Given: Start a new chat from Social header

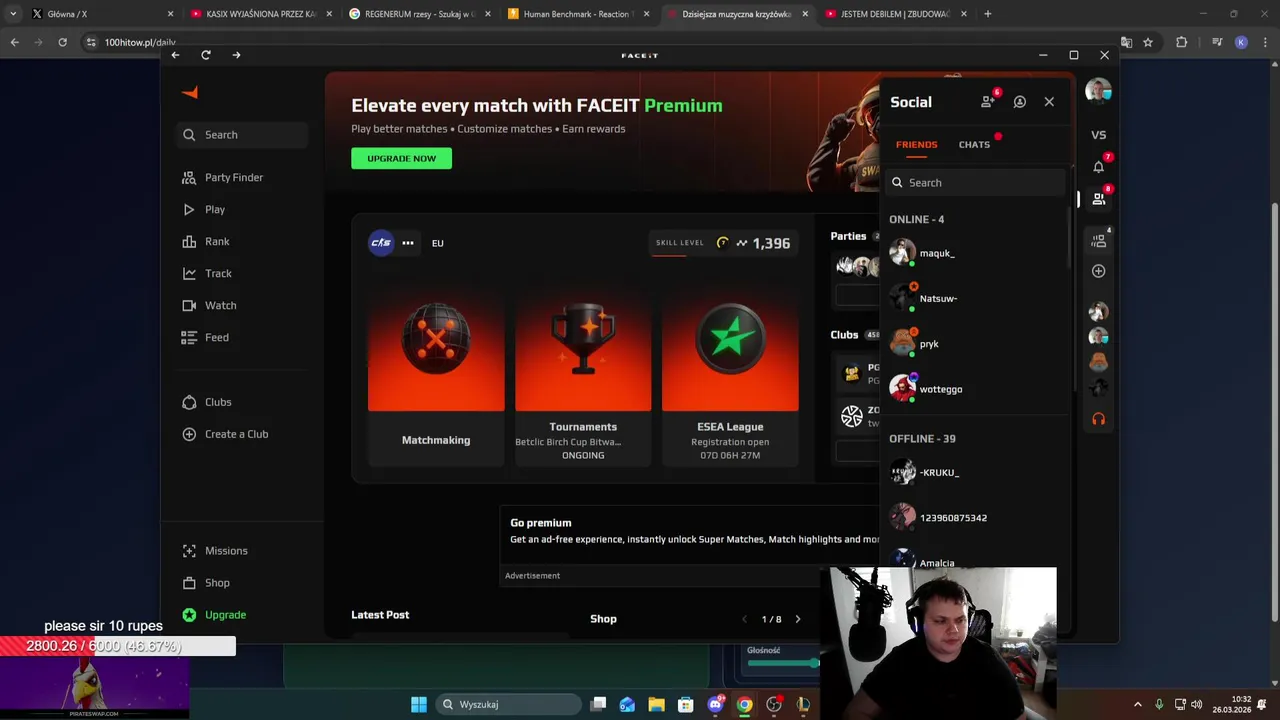Looking at the screenshot, I should 1019,102.
